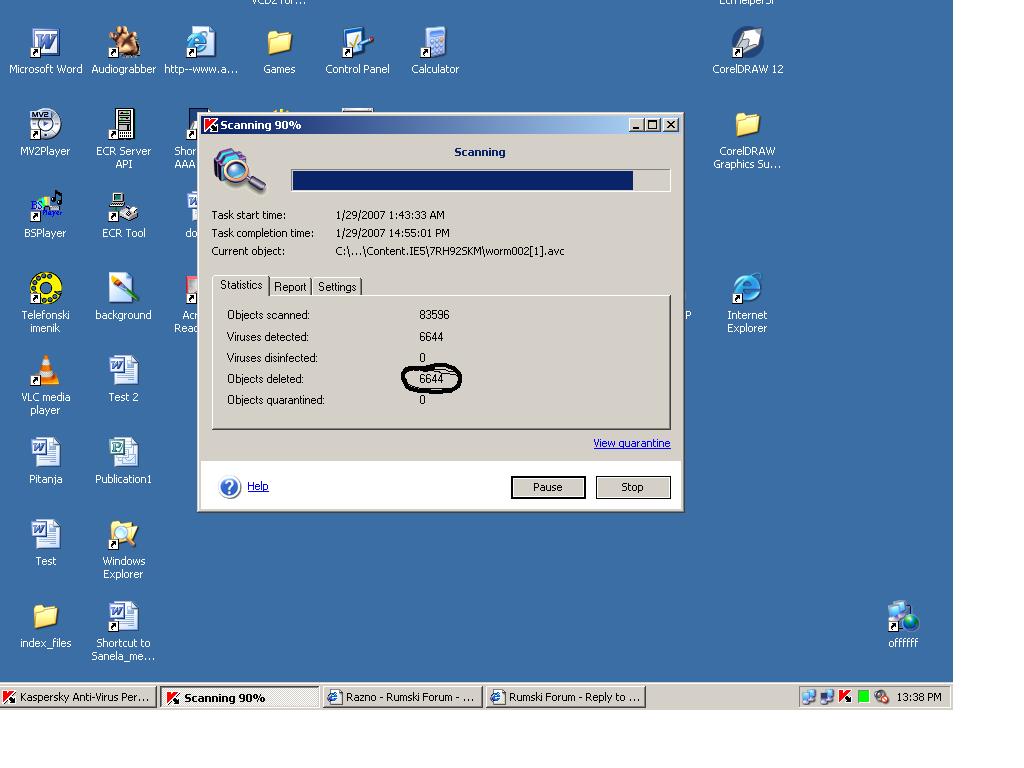The width and height of the screenshot is (1024, 768).
Task: Switch to Razno - Rumski Forum taskbar window
Action: pos(402,697)
